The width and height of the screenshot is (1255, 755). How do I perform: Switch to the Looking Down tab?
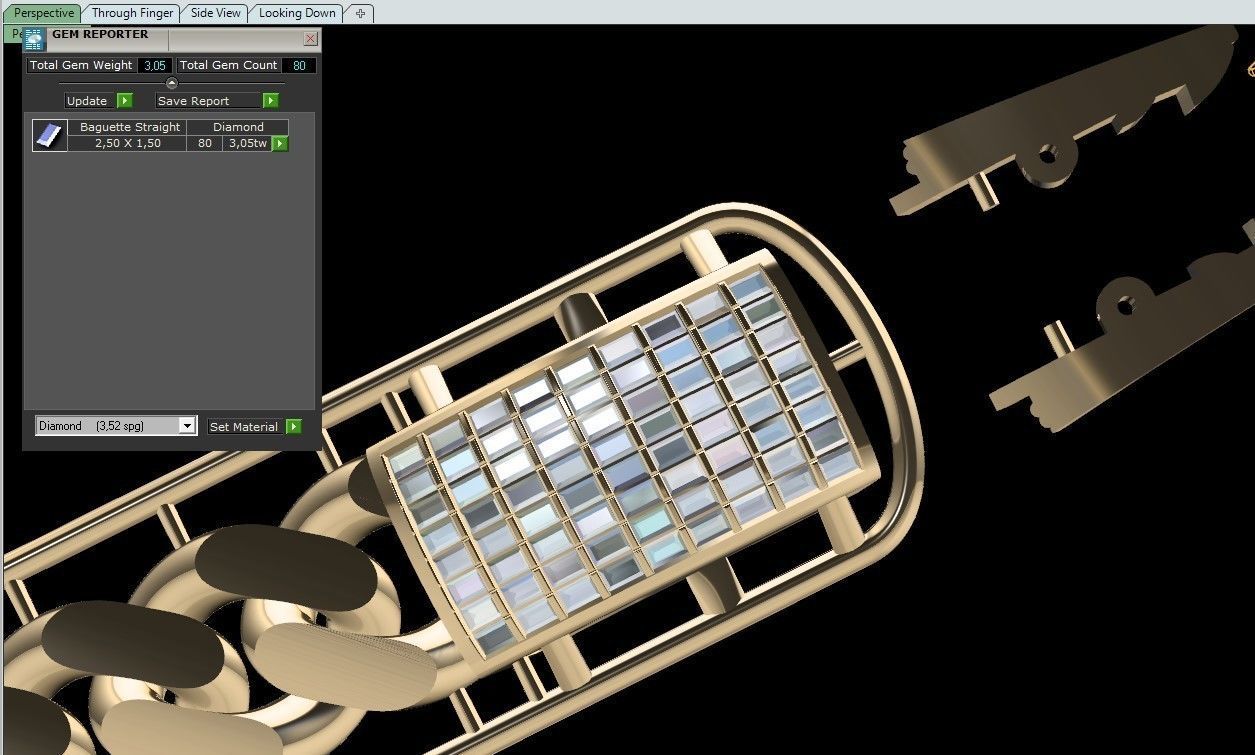(x=297, y=13)
